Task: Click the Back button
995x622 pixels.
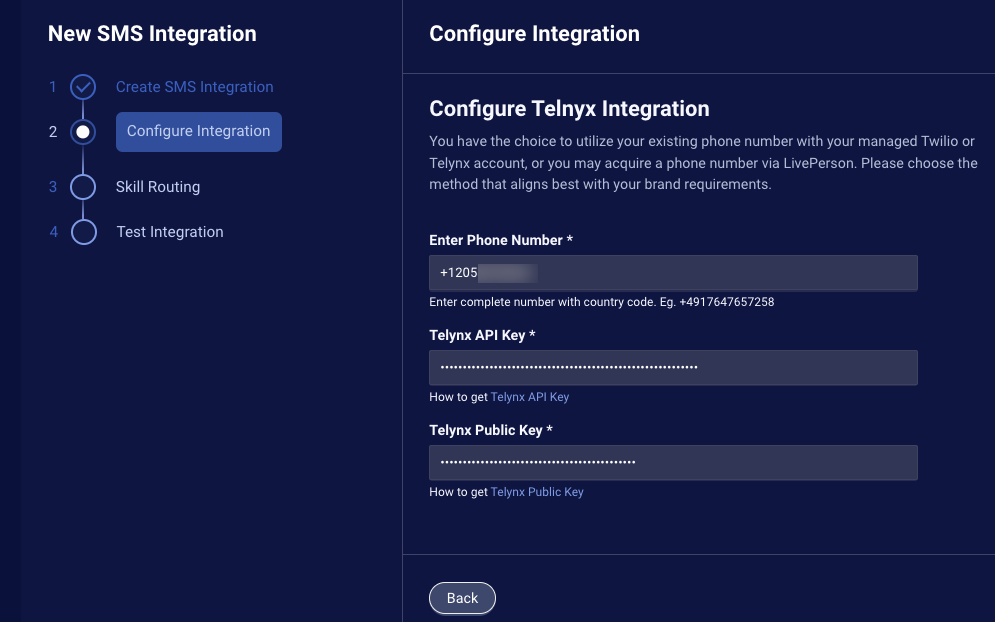Action: point(462,598)
